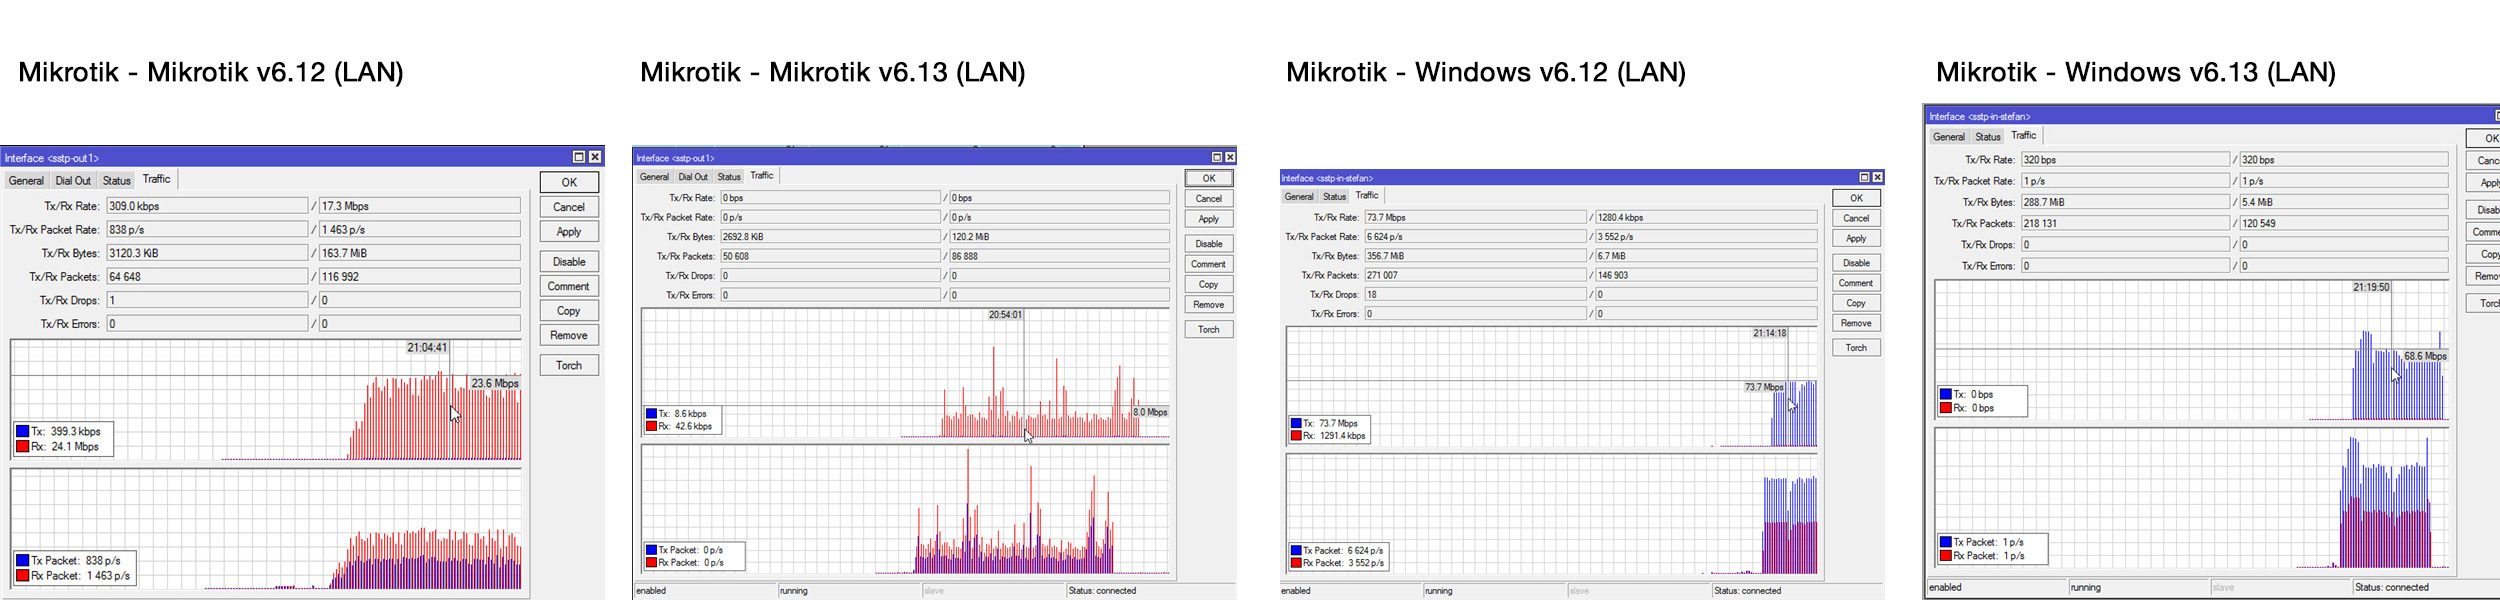Click Tx packets field showing 64 648
Viewport: 2500px width, 600px height.
click(207, 277)
